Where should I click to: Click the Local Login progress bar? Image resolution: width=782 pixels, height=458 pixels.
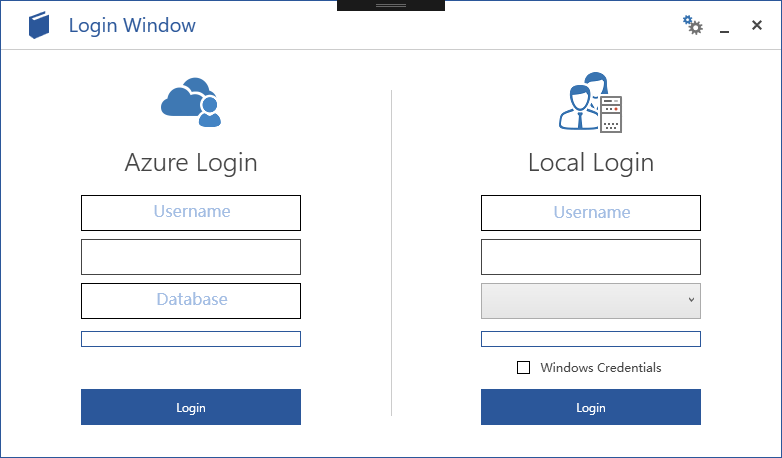[x=590, y=339]
